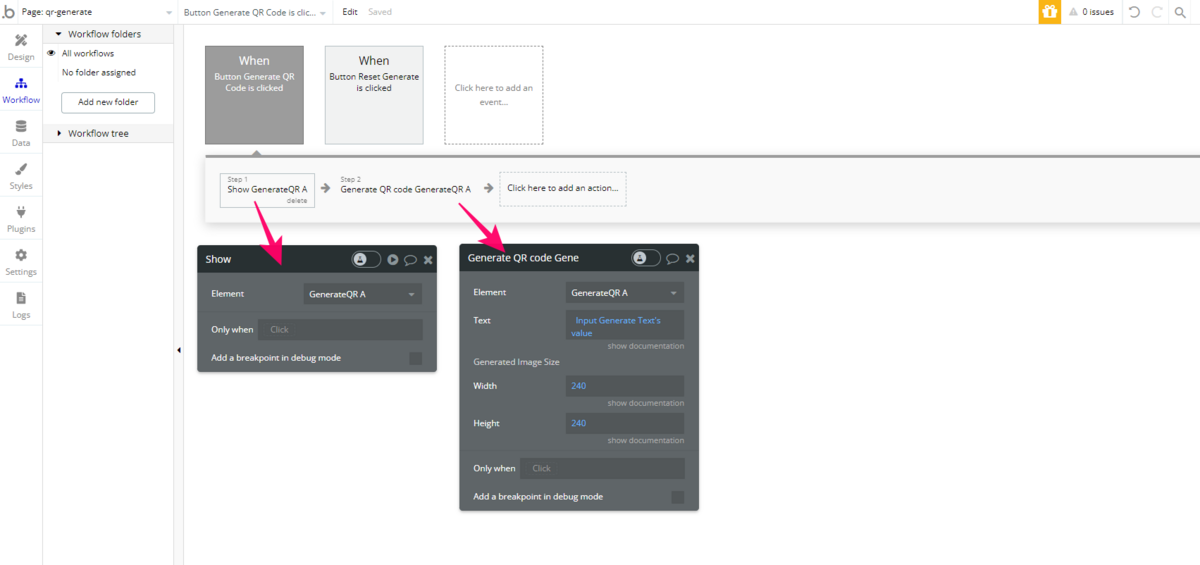Open the Button Generate QR Code workflow dropdown
Screen dimensions: 1200x565
click(255, 12)
